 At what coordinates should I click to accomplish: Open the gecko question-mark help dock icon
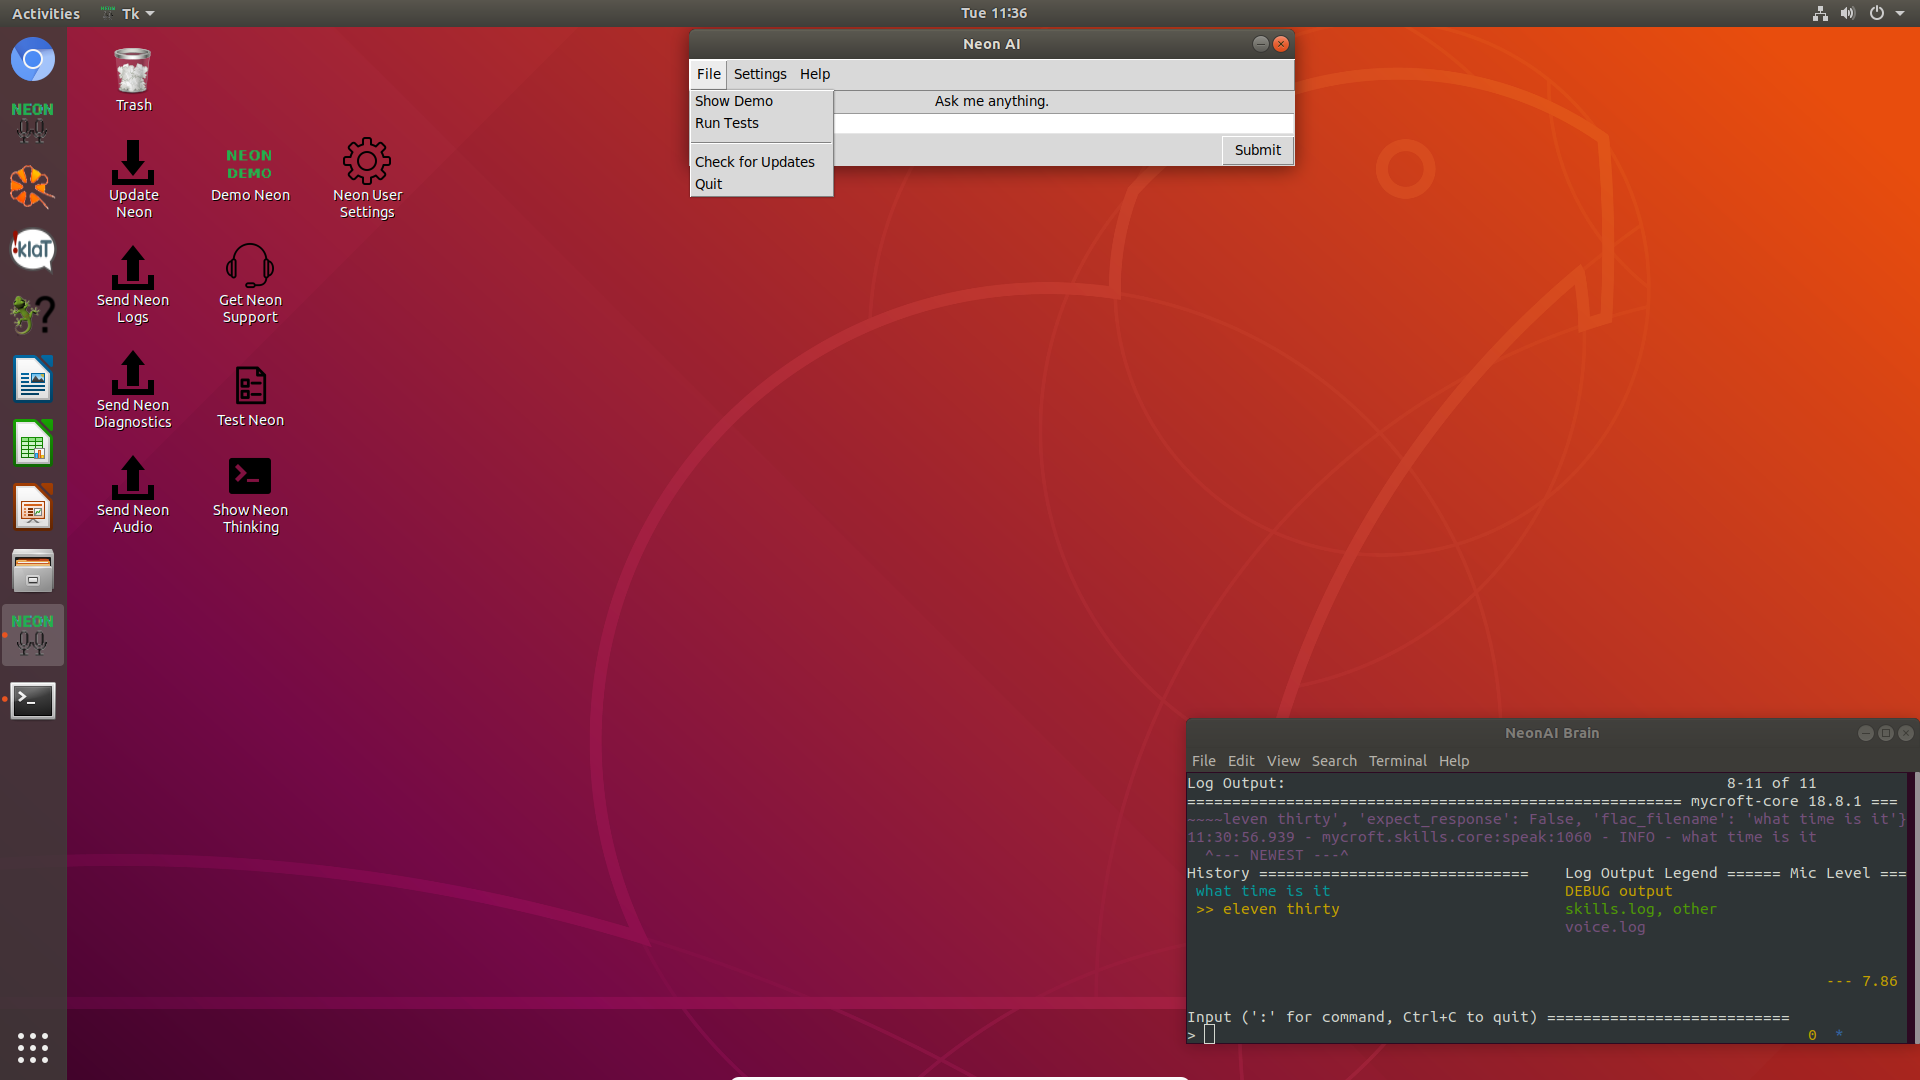33,315
